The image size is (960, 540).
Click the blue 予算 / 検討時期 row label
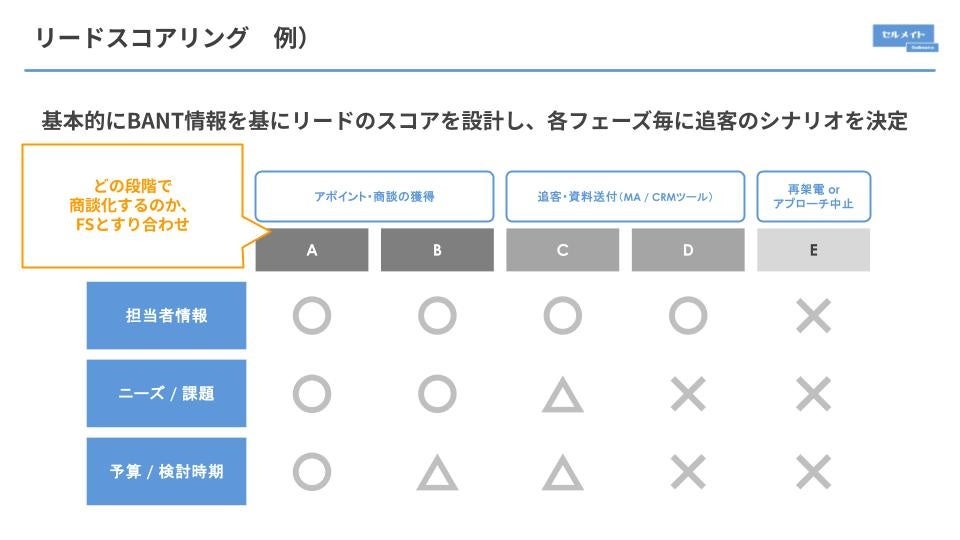[x=166, y=471]
